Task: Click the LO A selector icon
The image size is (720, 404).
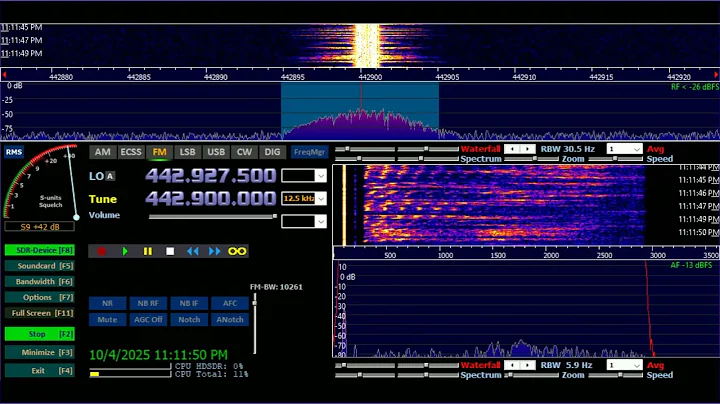Action: pos(110,176)
